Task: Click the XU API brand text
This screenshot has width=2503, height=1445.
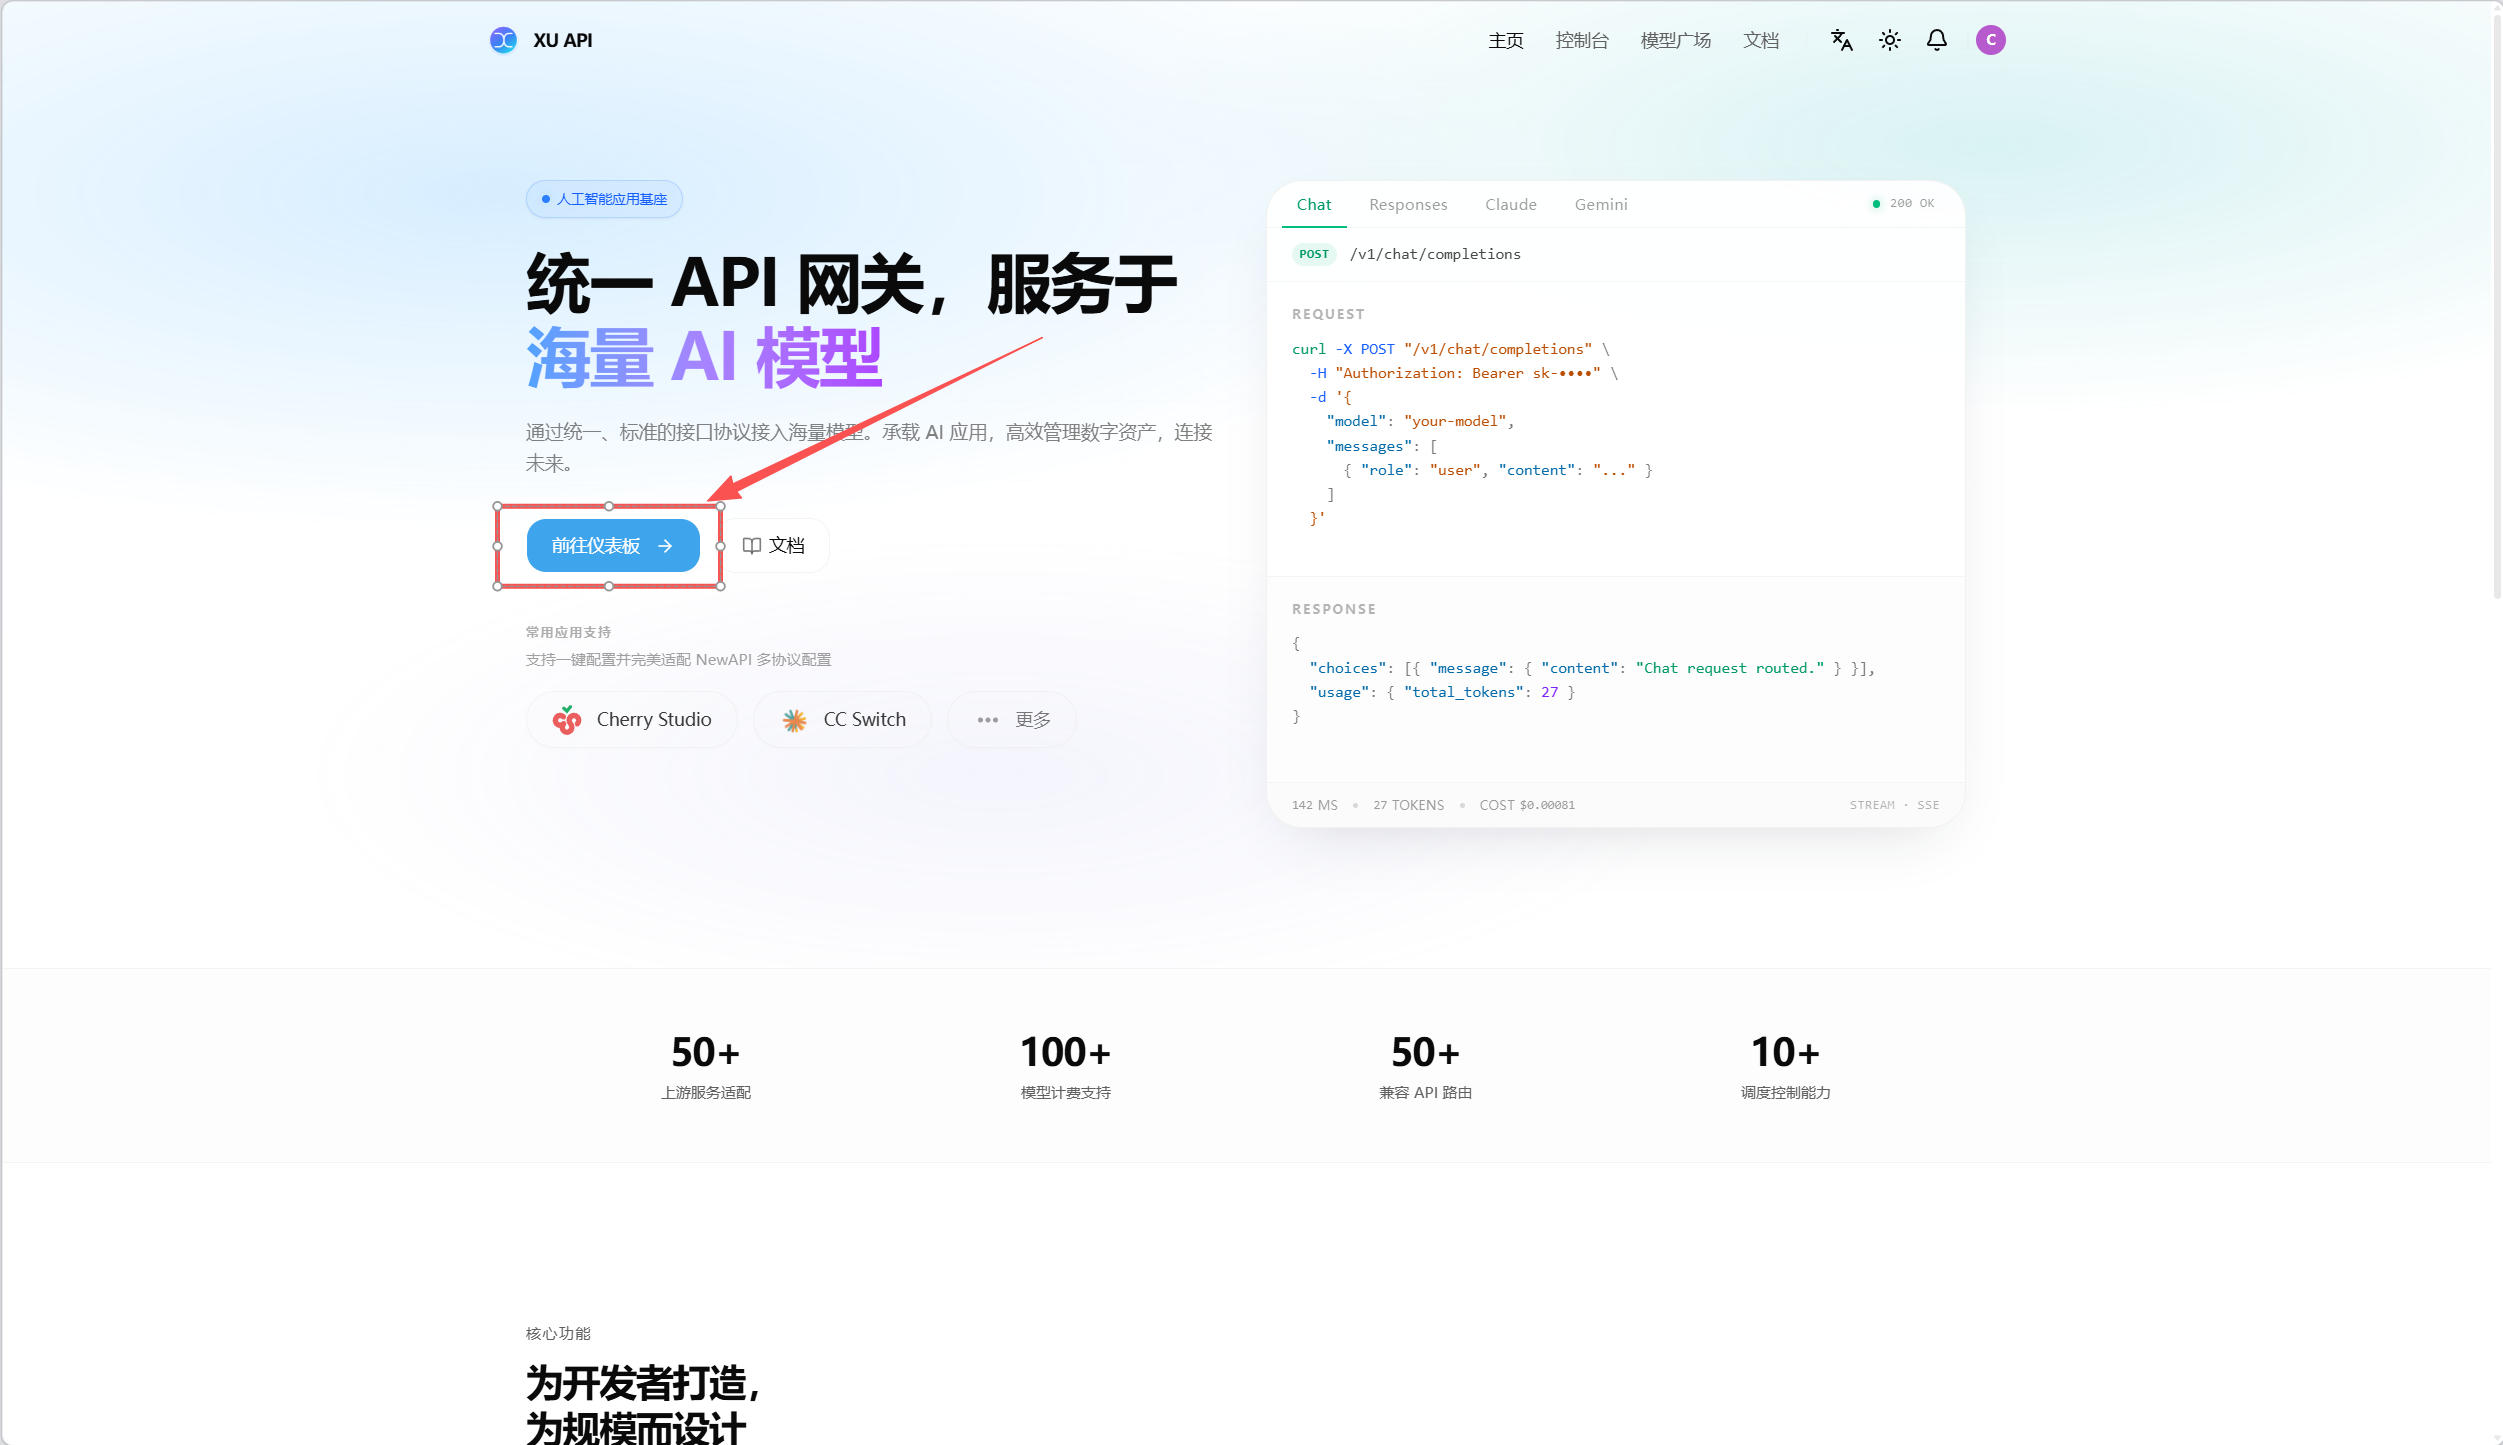Action: (562, 40)
